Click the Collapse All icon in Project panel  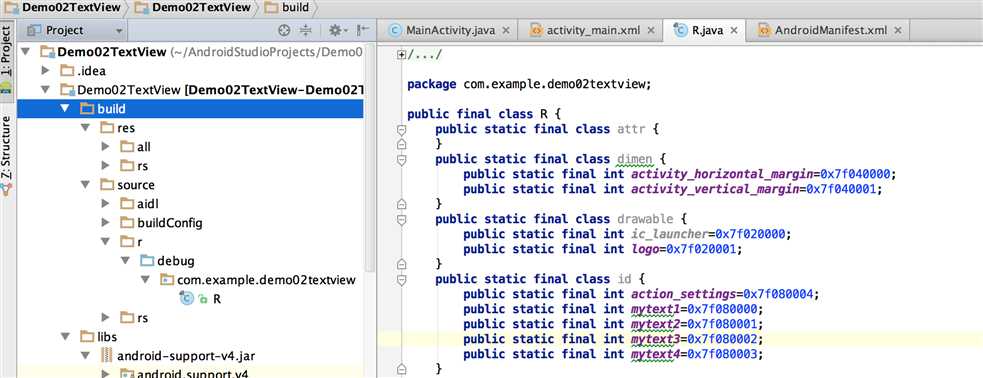[305, 30]
